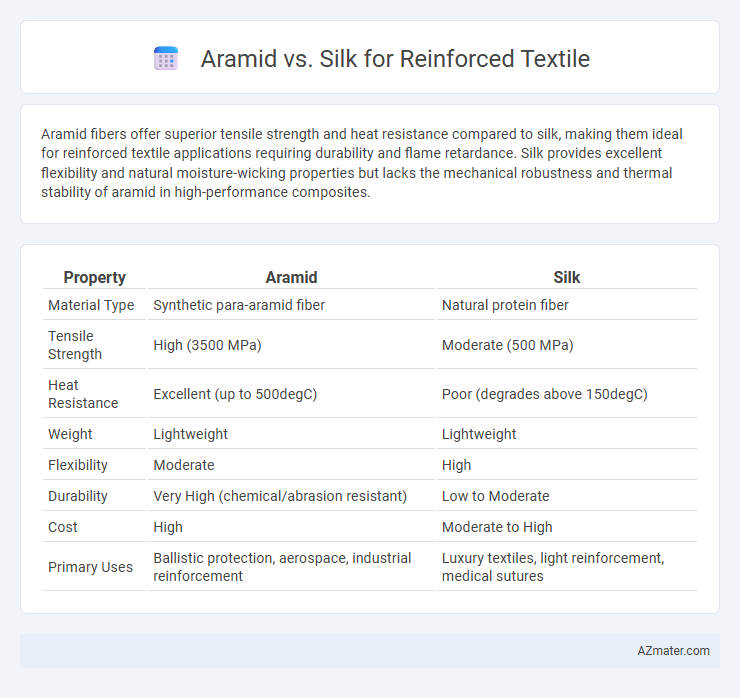Click the 'Low to Moderate' cell
Viewport: 740px width, 698px height.
point(496,496)
